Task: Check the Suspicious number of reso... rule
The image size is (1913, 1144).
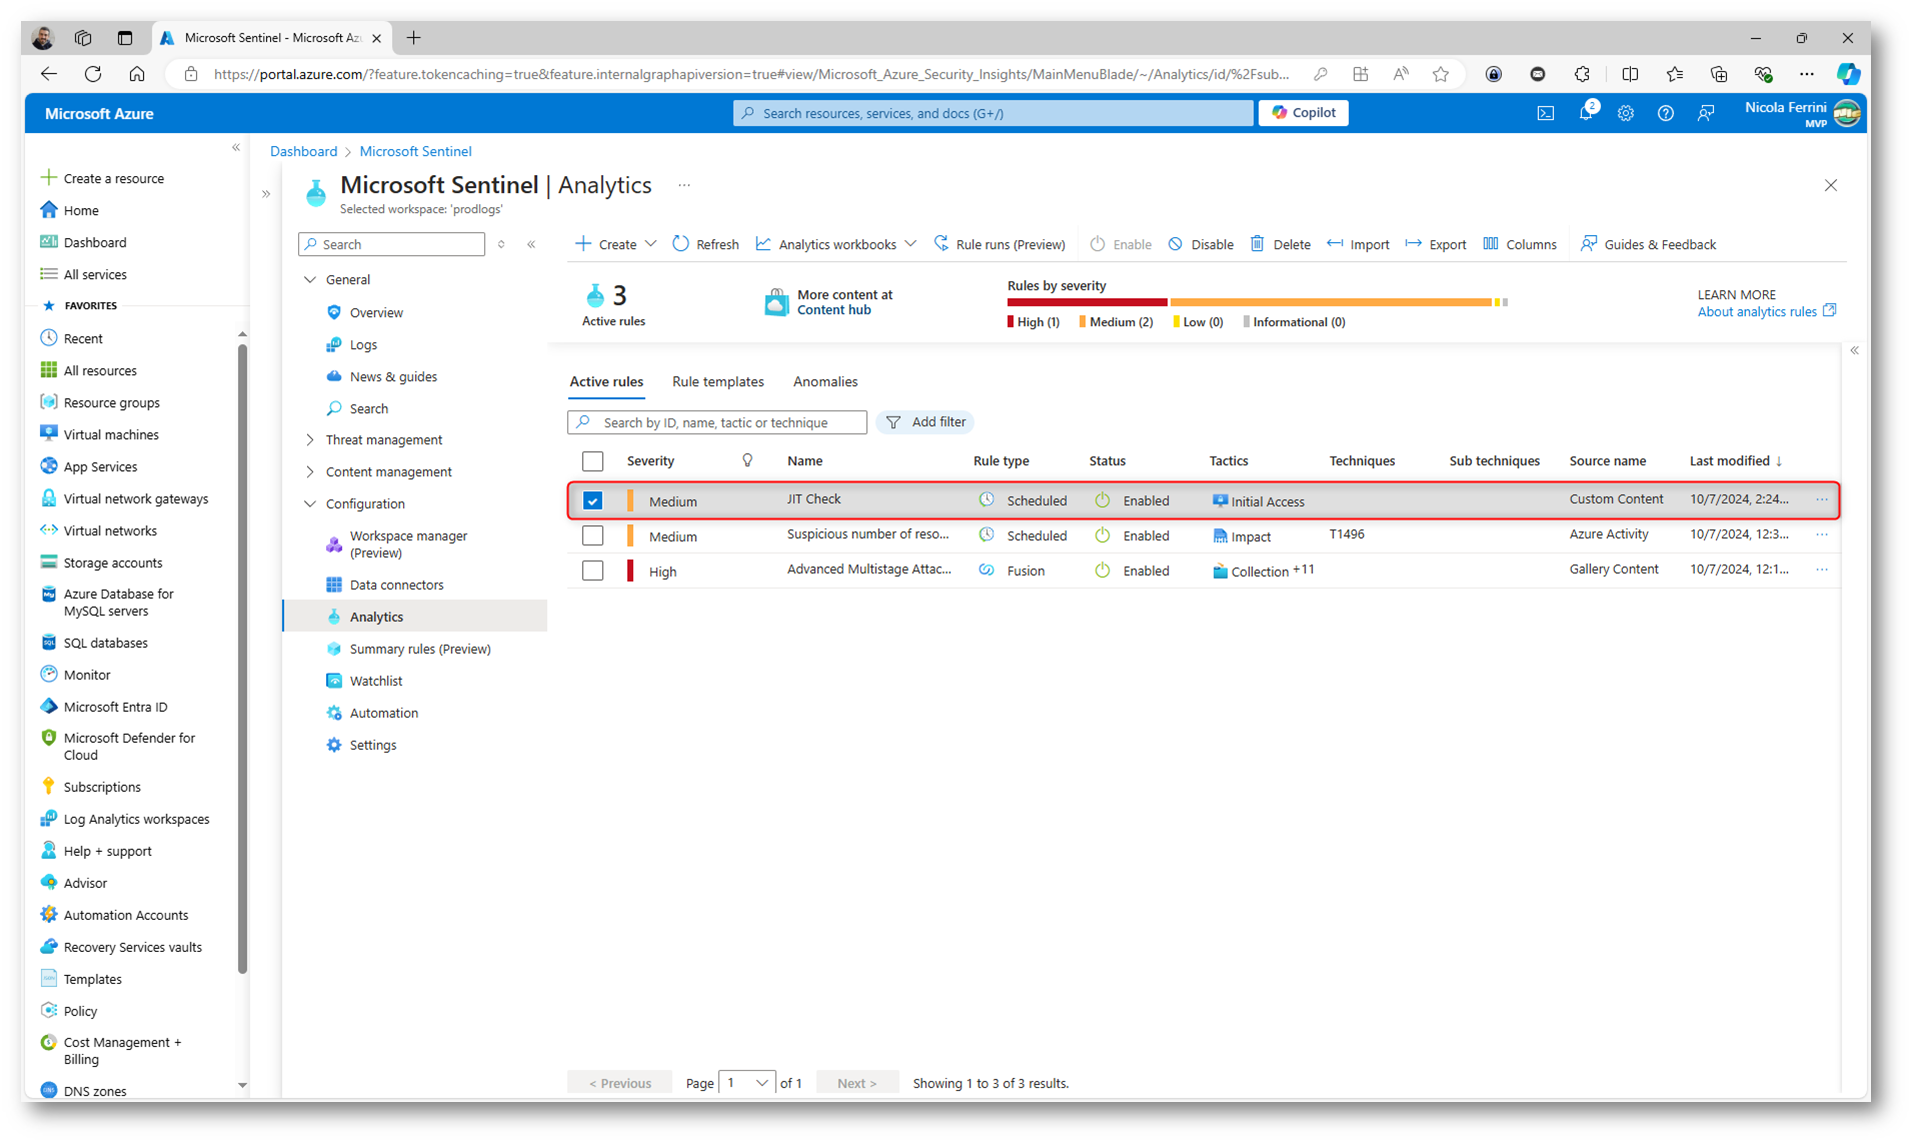Action: 593,536
